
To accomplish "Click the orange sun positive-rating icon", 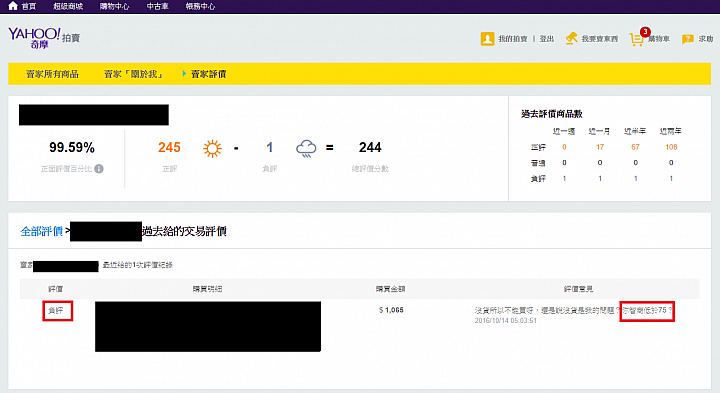I will (x=212, y=148).
